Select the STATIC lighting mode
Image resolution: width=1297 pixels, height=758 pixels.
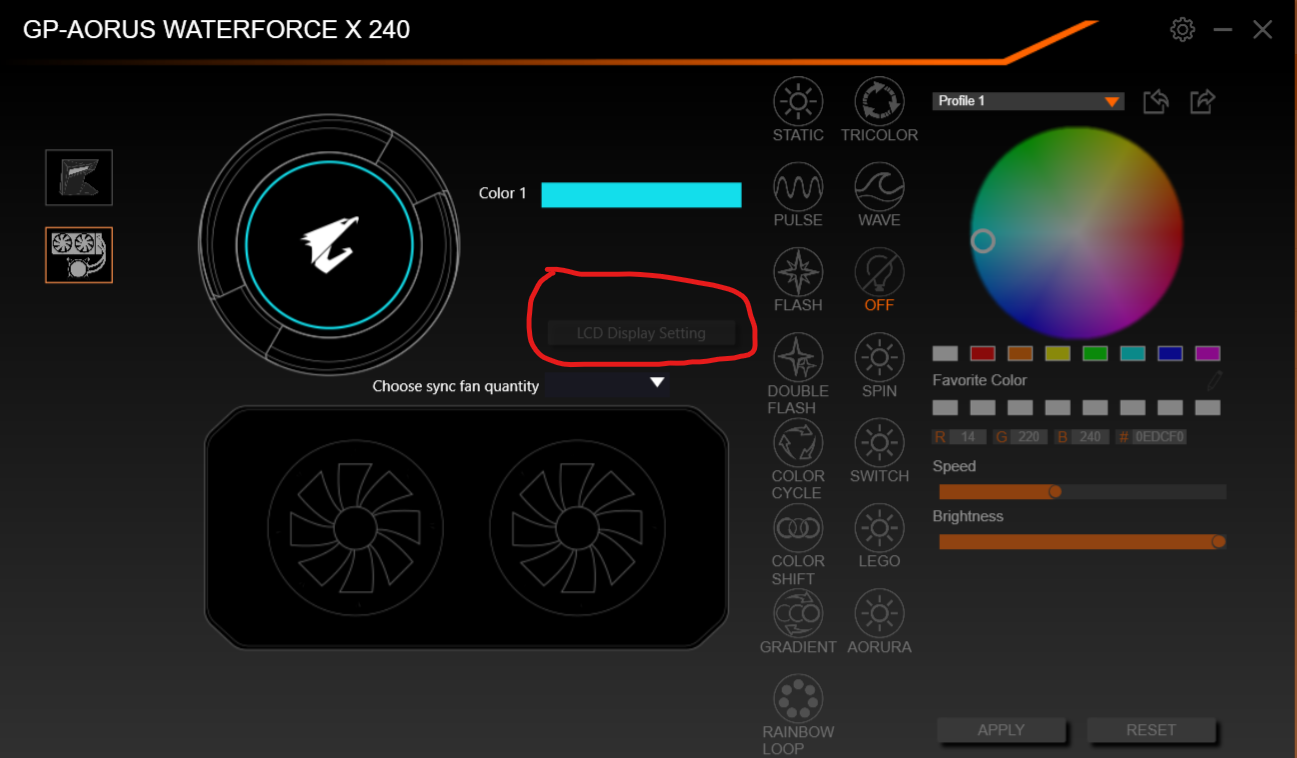click(x=798, y=102)
